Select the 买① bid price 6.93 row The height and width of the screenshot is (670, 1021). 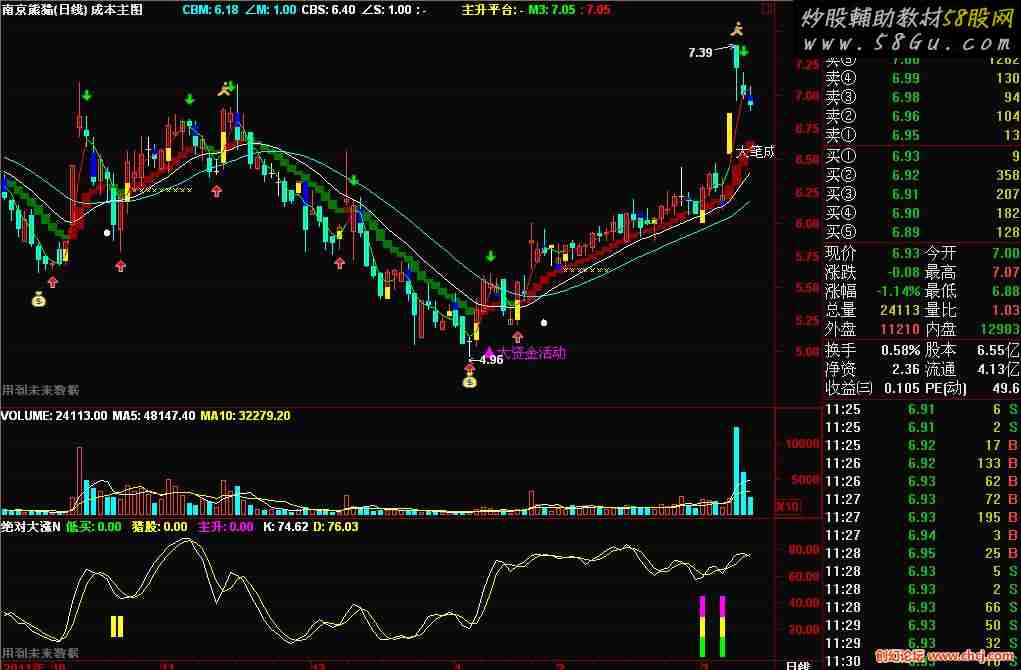click(x=921, y=156)
